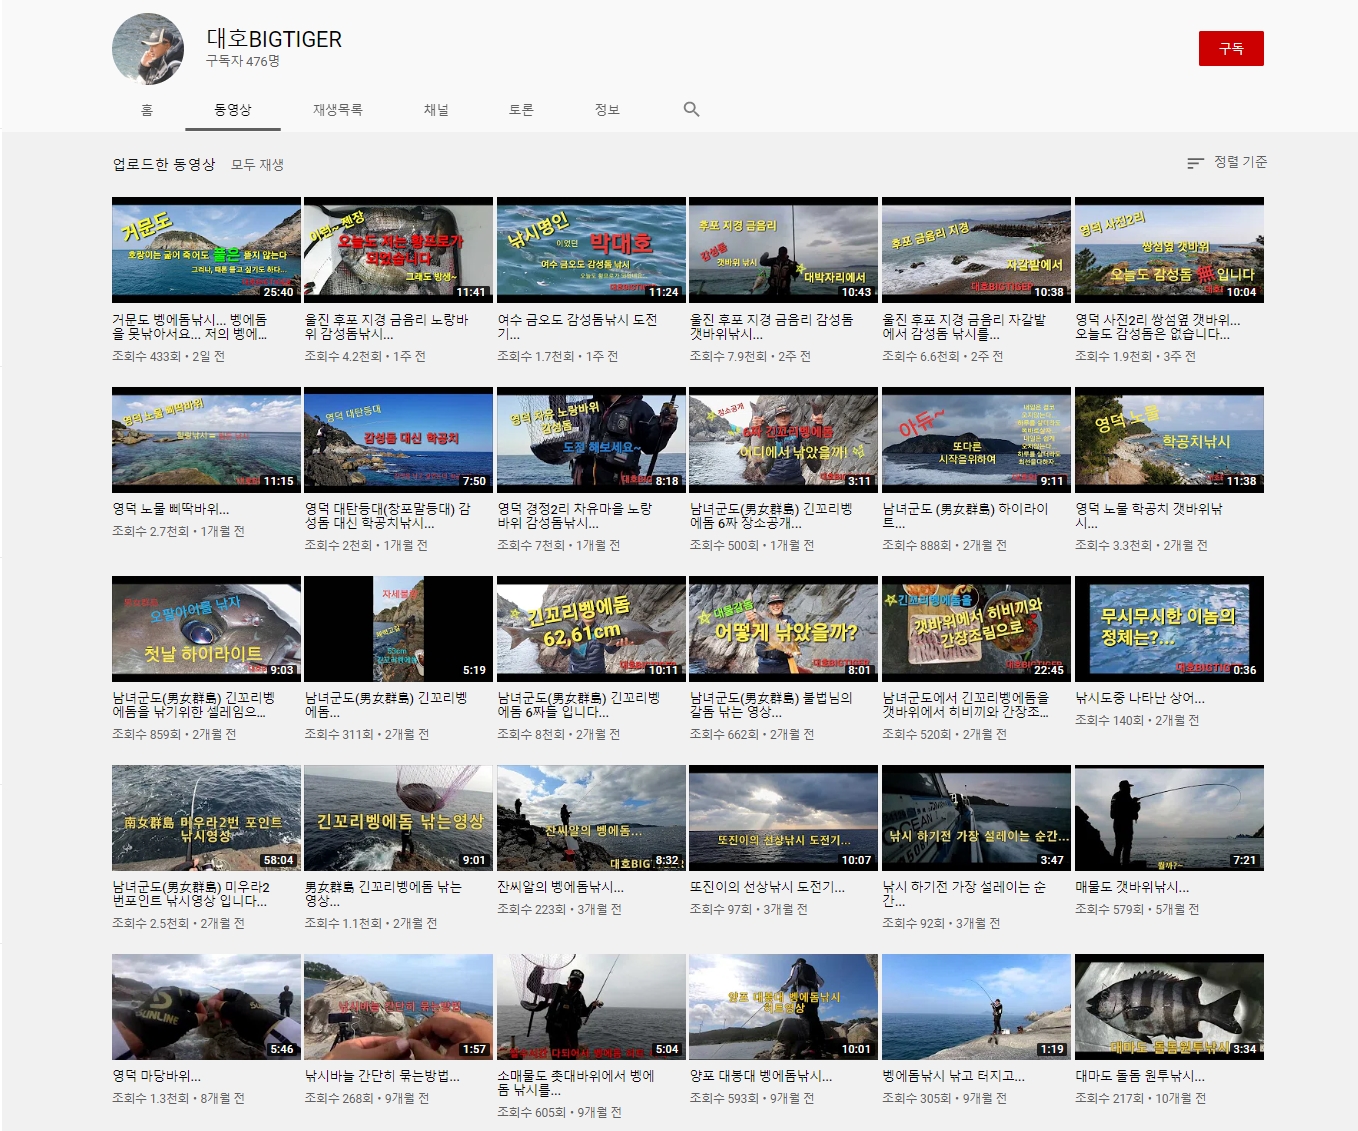
Task: Open the 무시무시한 이놈의 정체는 thumbnail
Action: coord(1168,628)
